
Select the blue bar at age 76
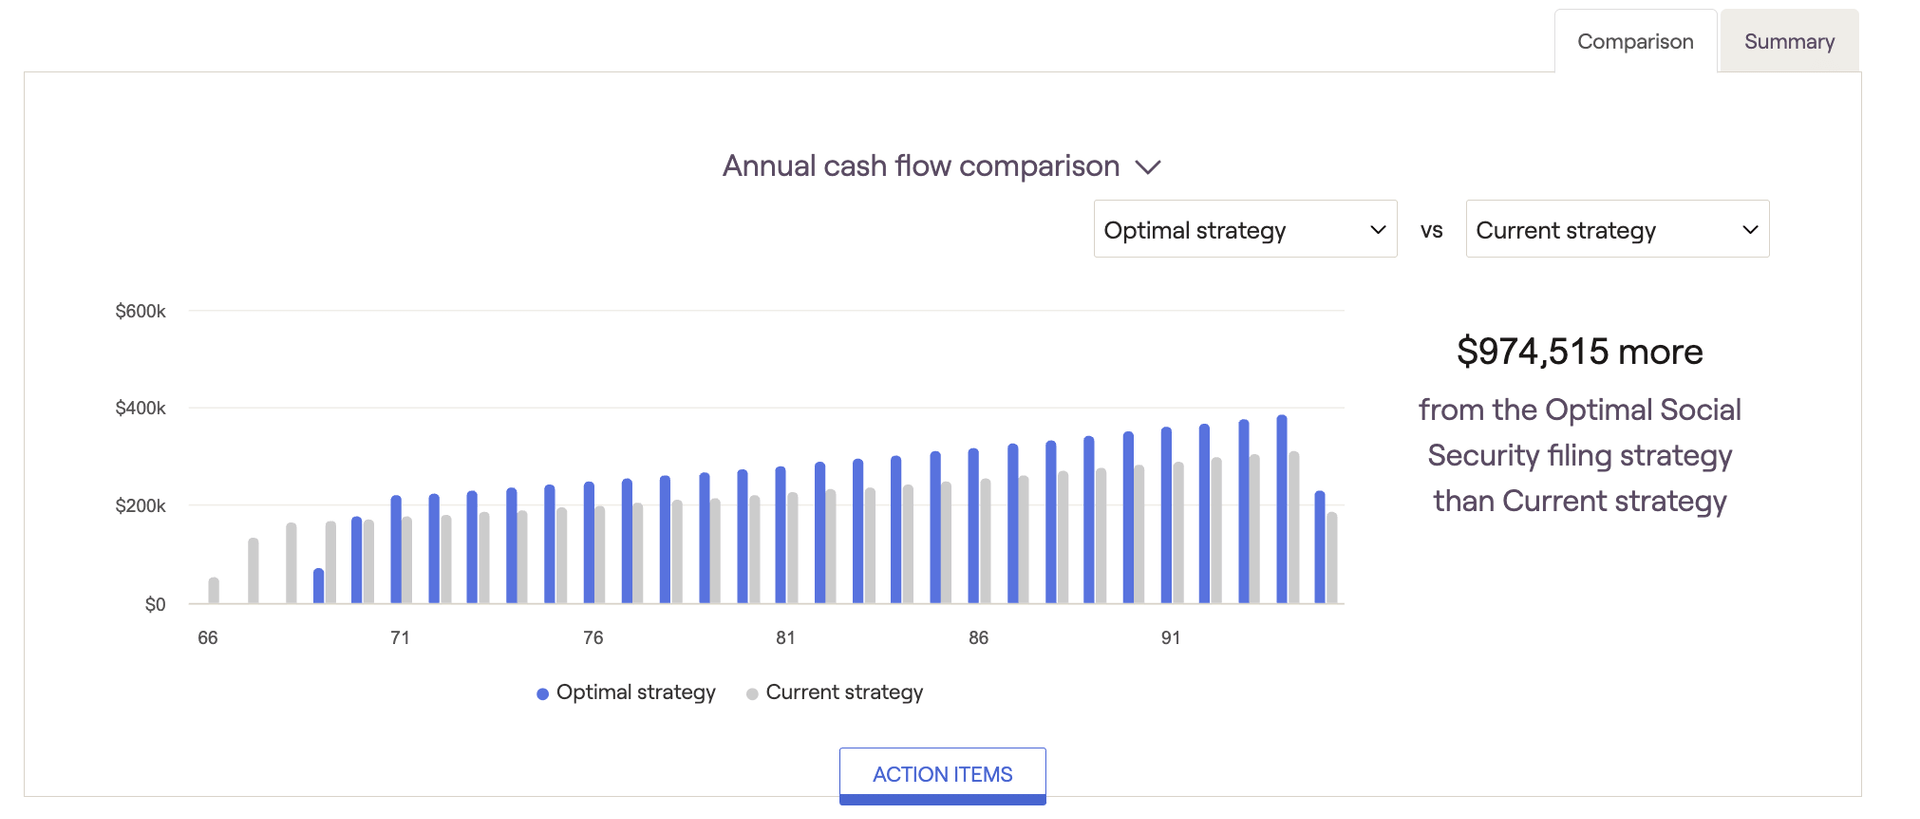point(589,542)
